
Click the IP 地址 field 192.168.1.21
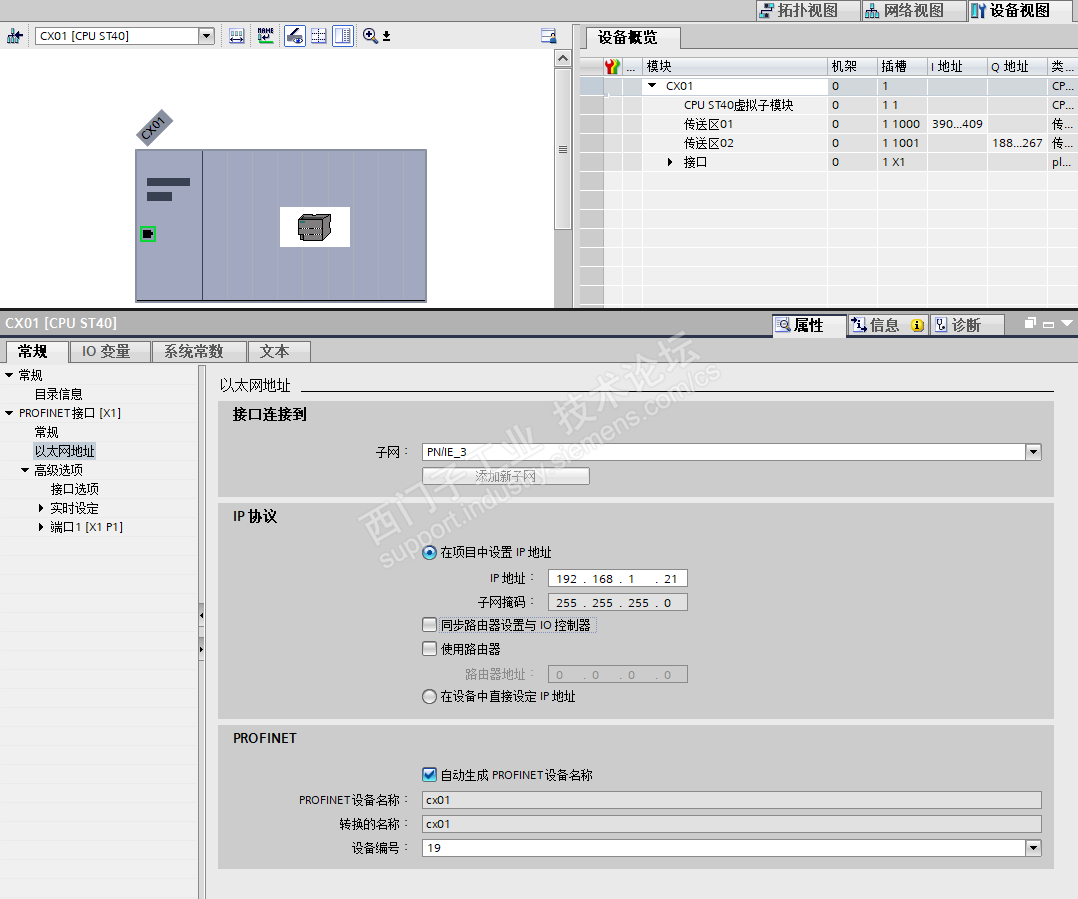tap(617, 579)
